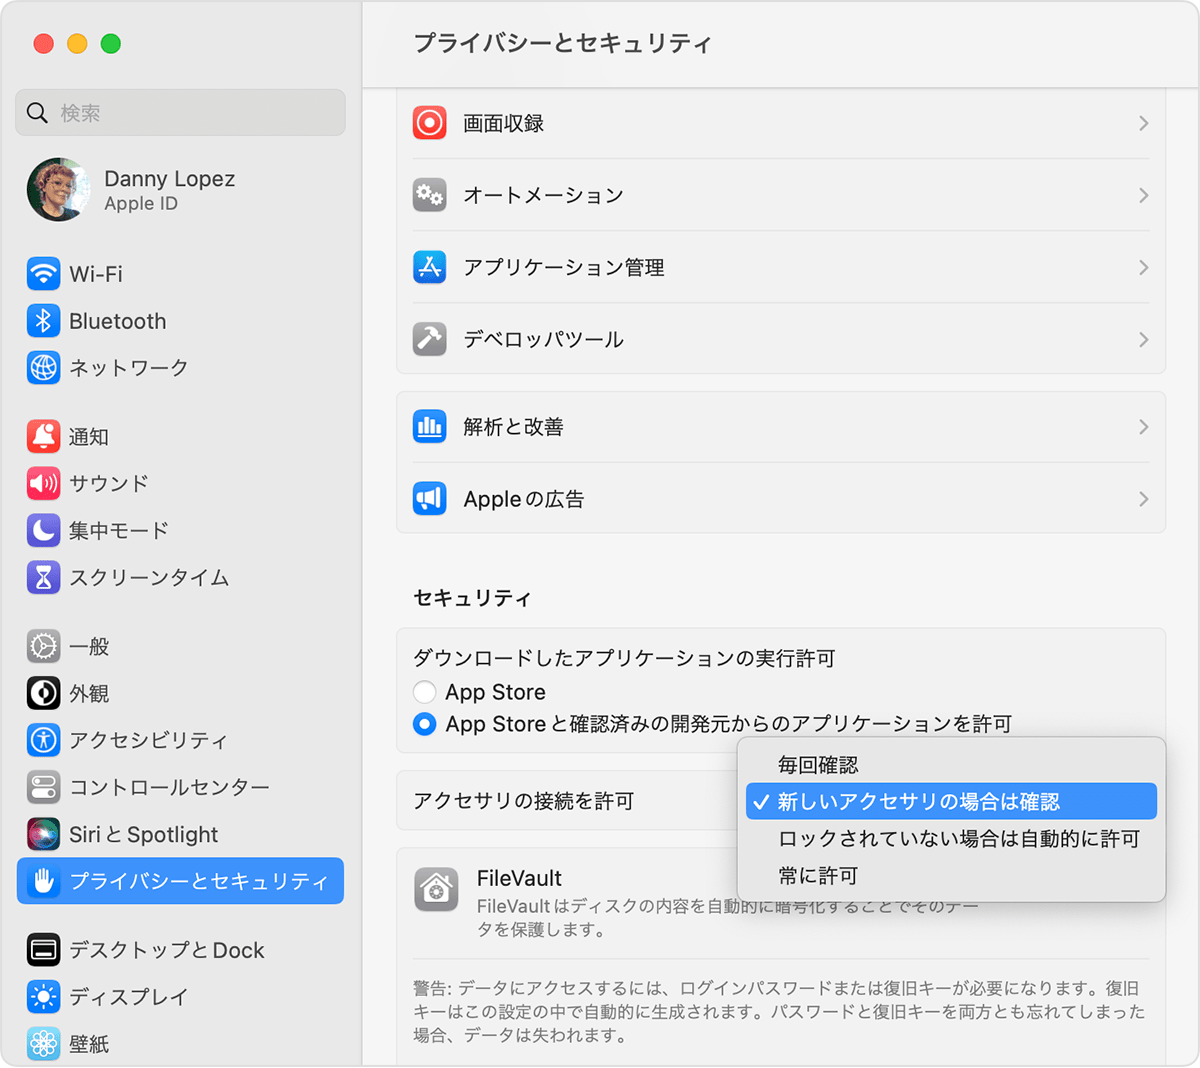Click the コントロールセンター icon
This screenshot has width=1200, height=1068.
pos(43,787)
